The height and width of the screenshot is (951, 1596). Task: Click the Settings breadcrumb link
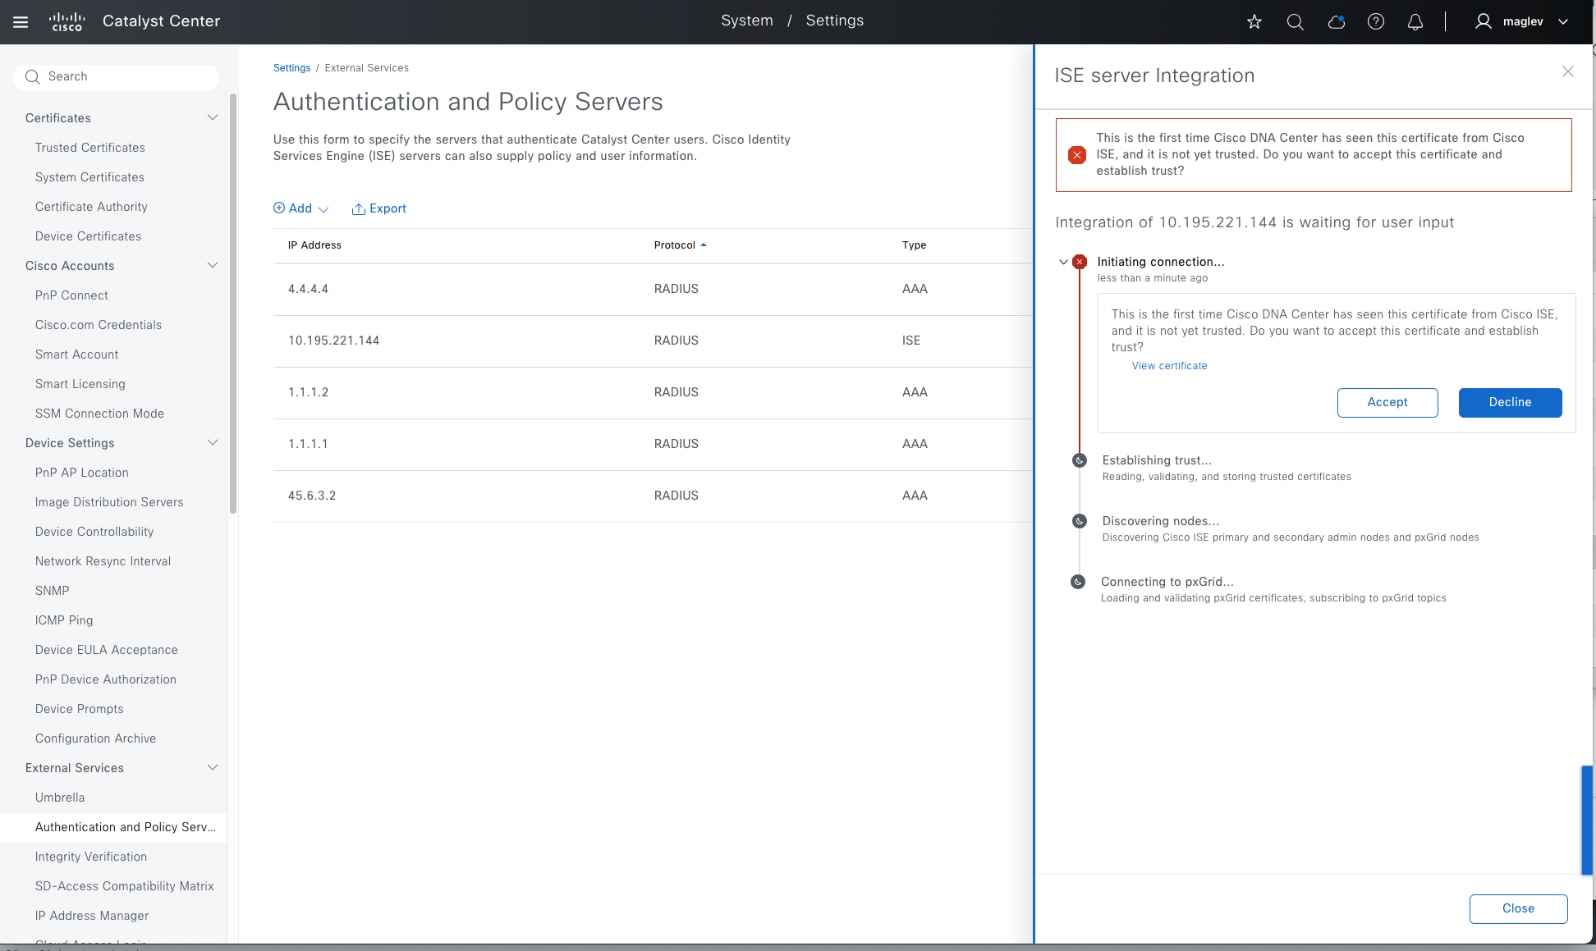pyautogui.click(x=291, y=68)
